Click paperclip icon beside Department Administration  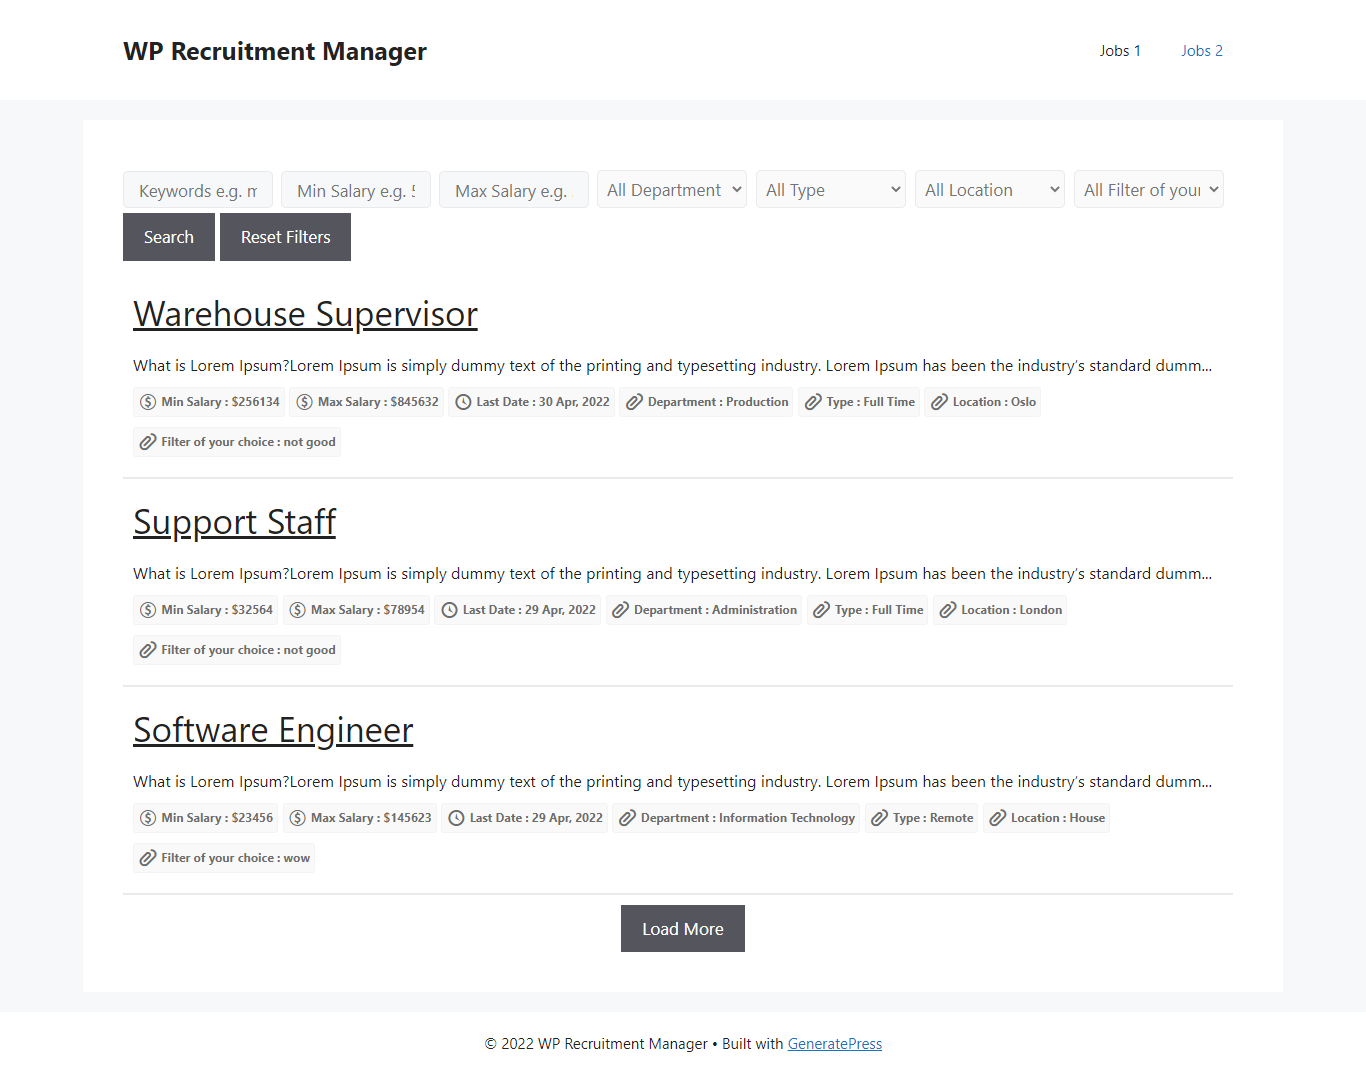[x=620, y=610]
